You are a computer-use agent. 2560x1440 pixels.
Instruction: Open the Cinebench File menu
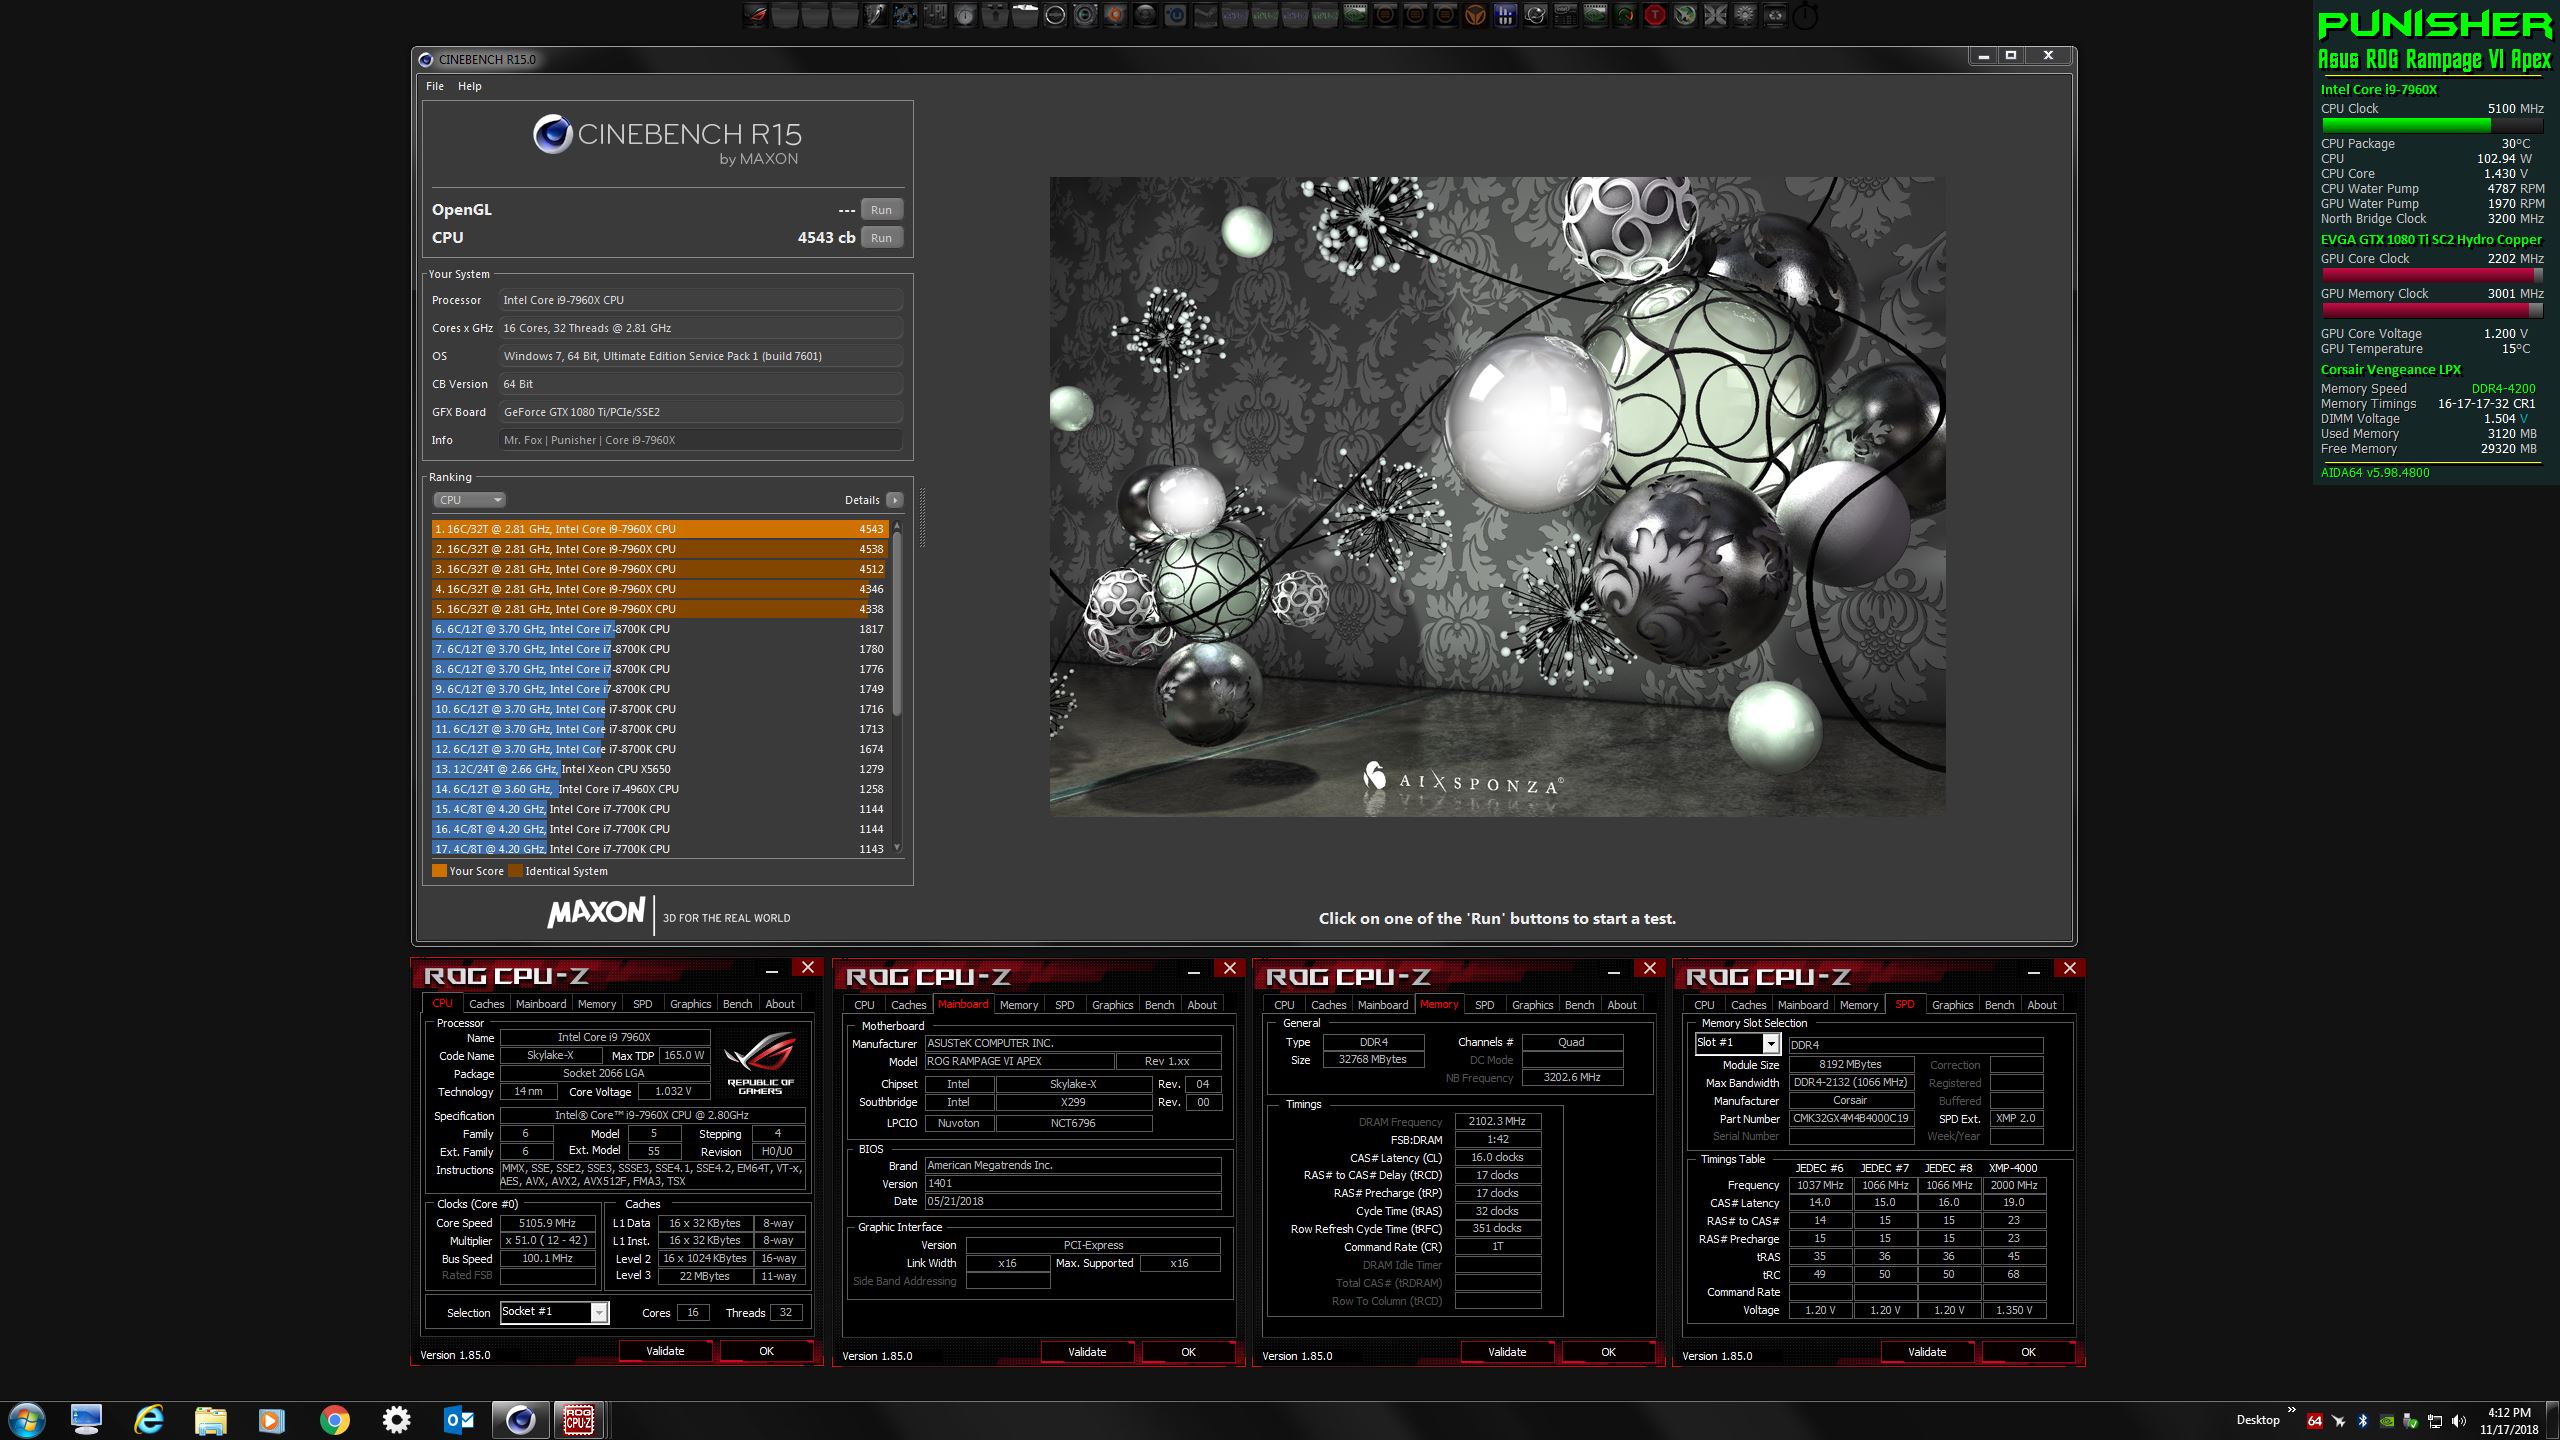[x=435, y=86]
